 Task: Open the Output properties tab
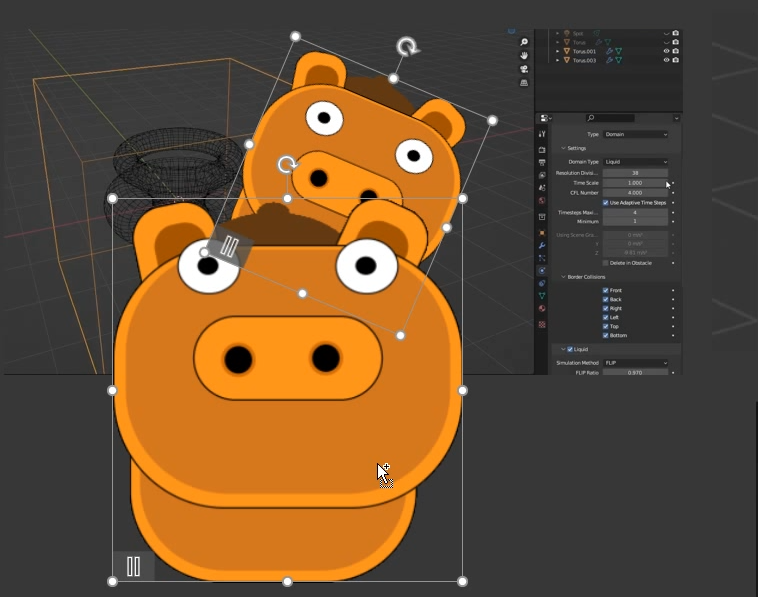click(x=542, y=162)
